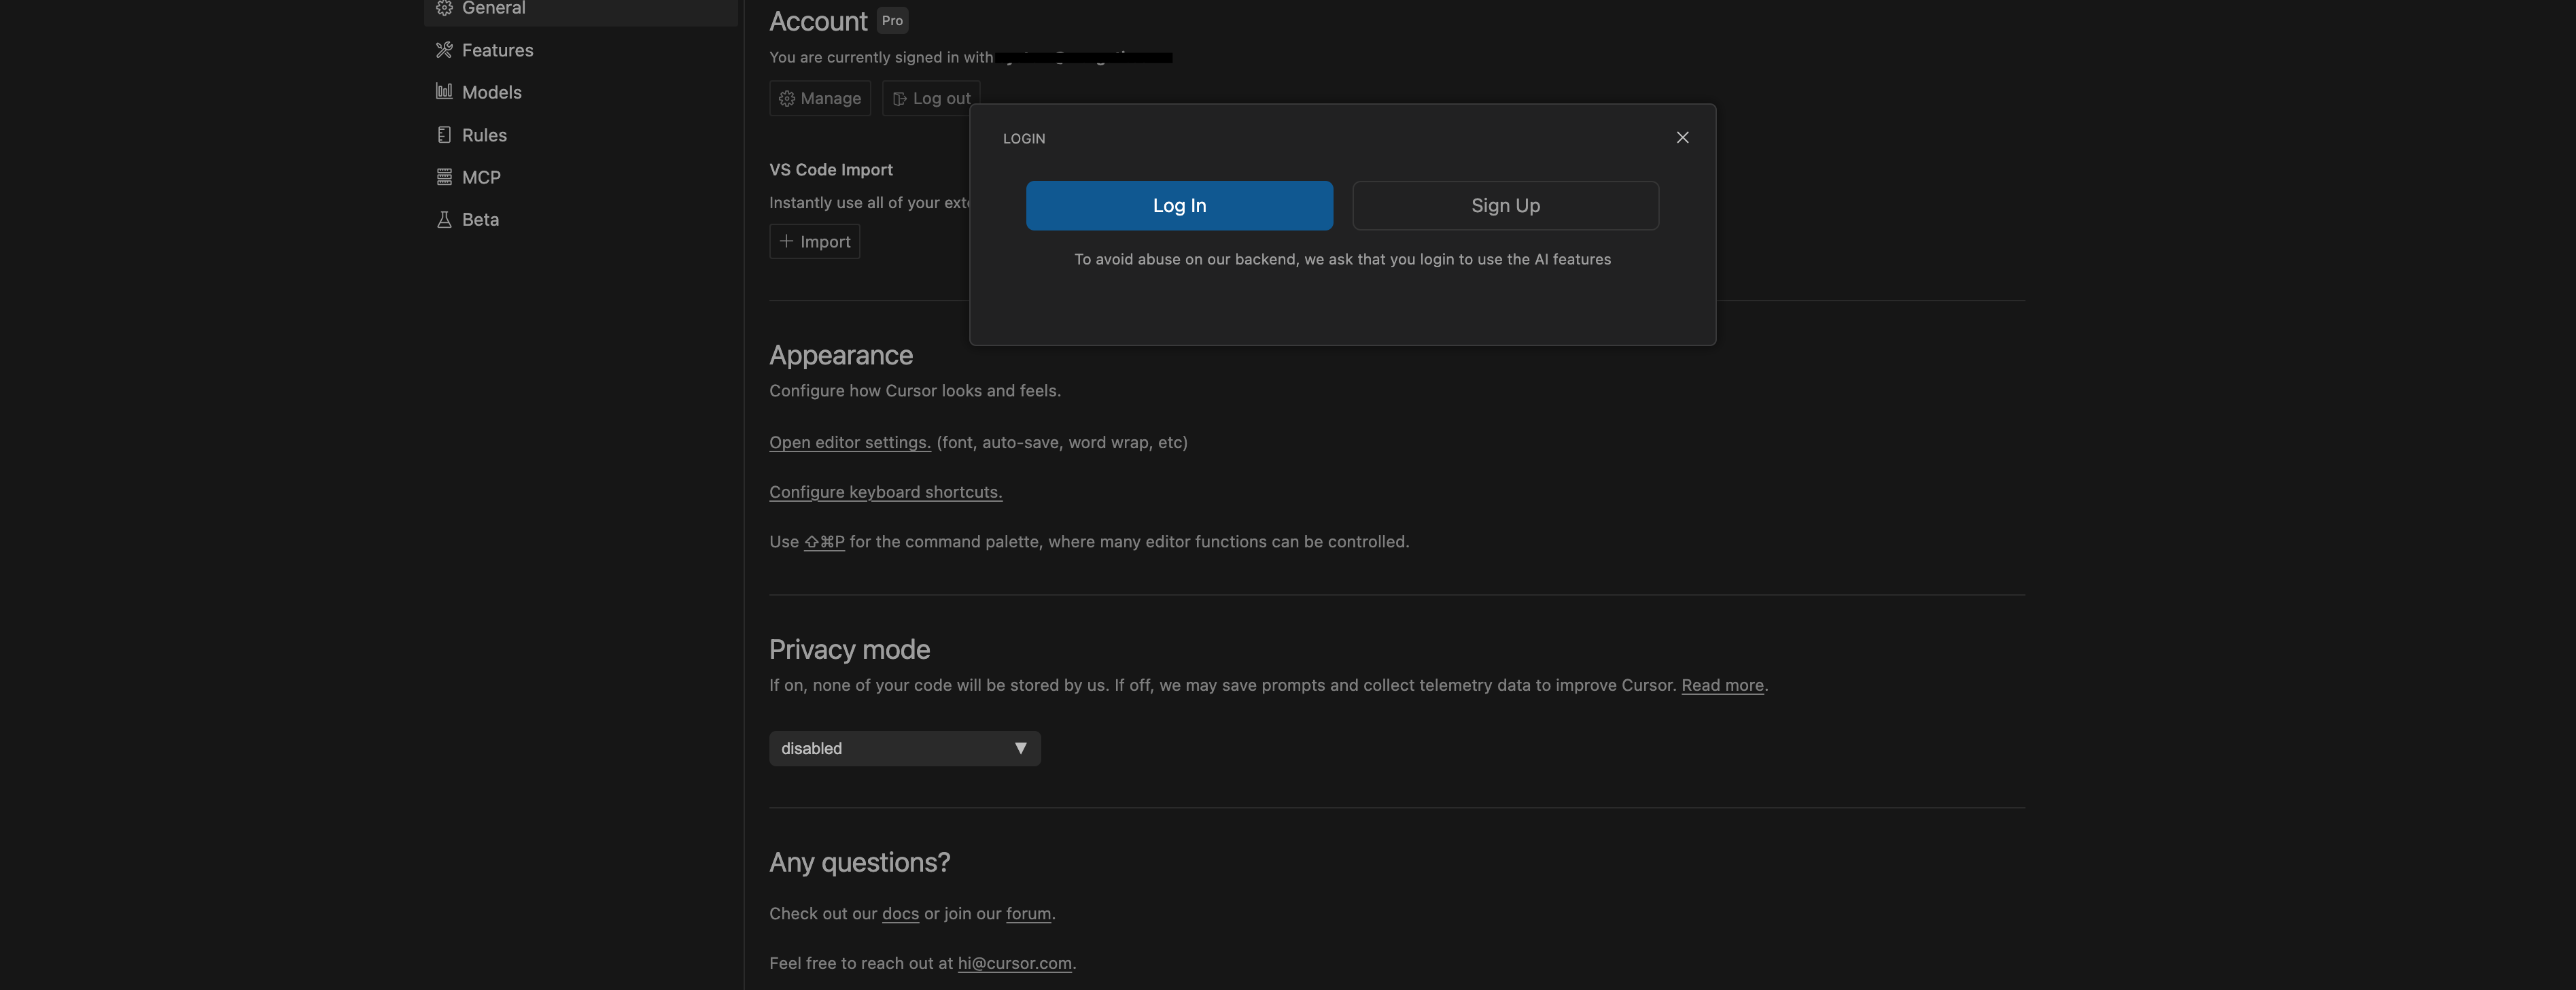
Task: Click the Models chart icon
Action: [x=444, y=92]
